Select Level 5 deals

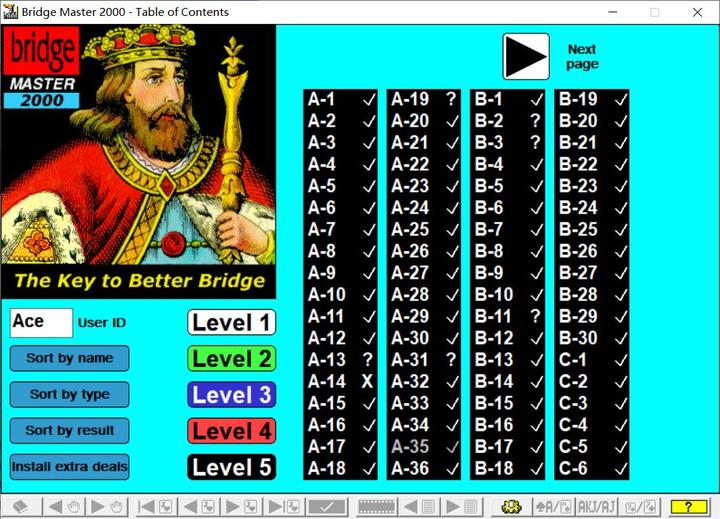(x=231, y=467)
